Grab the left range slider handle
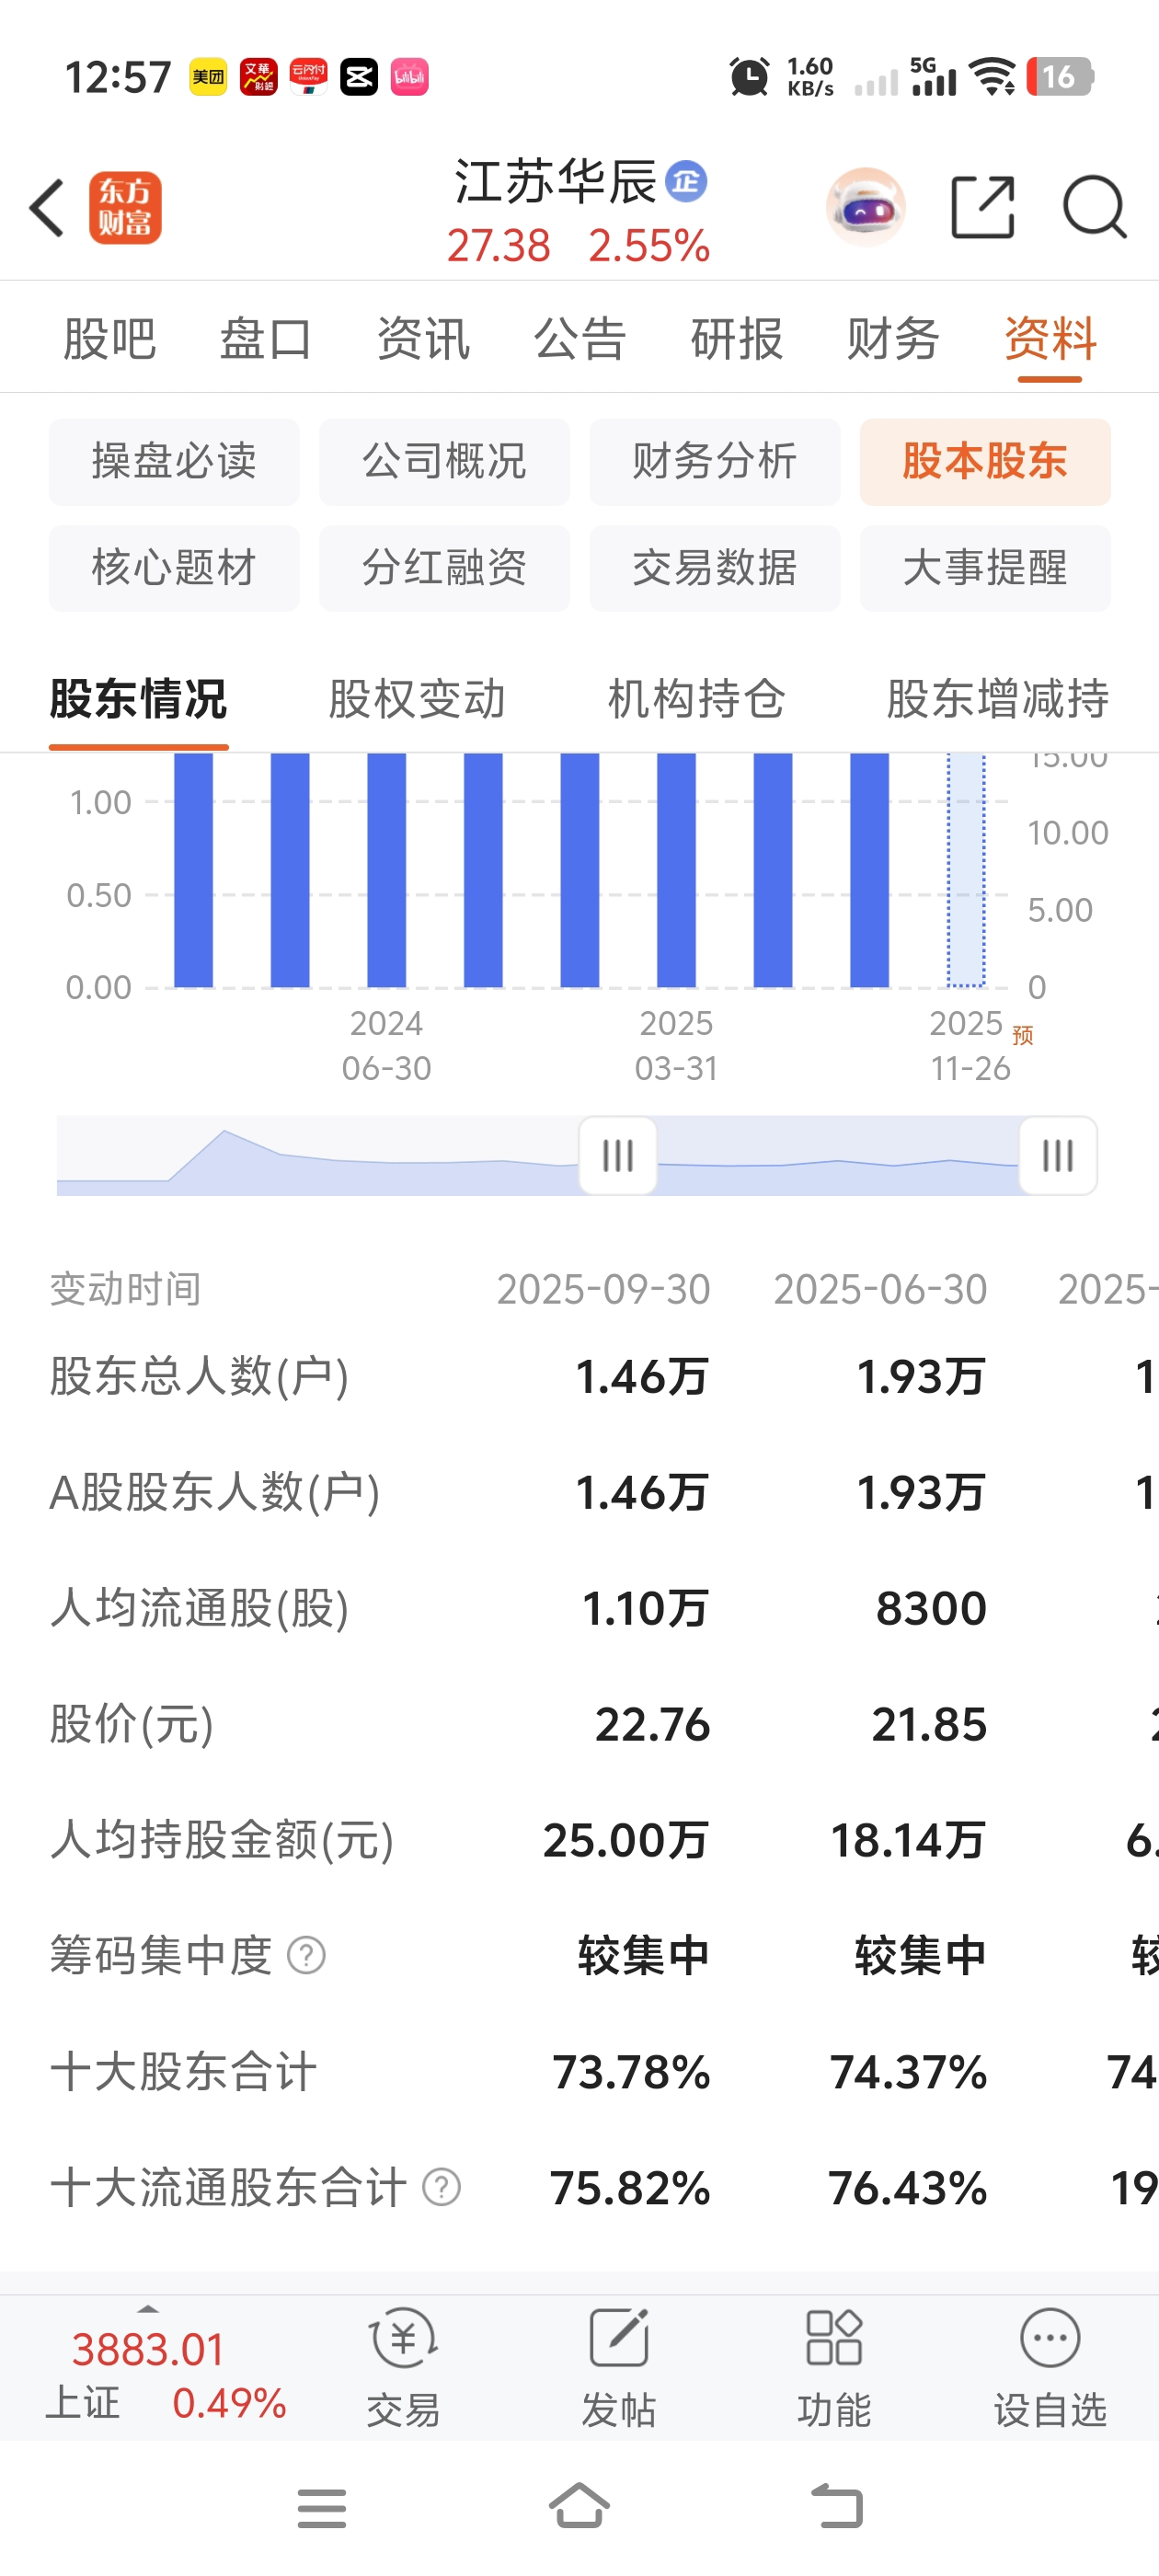The height and width of the screenshot is (2576, 1159). (x=618, y=1156)
